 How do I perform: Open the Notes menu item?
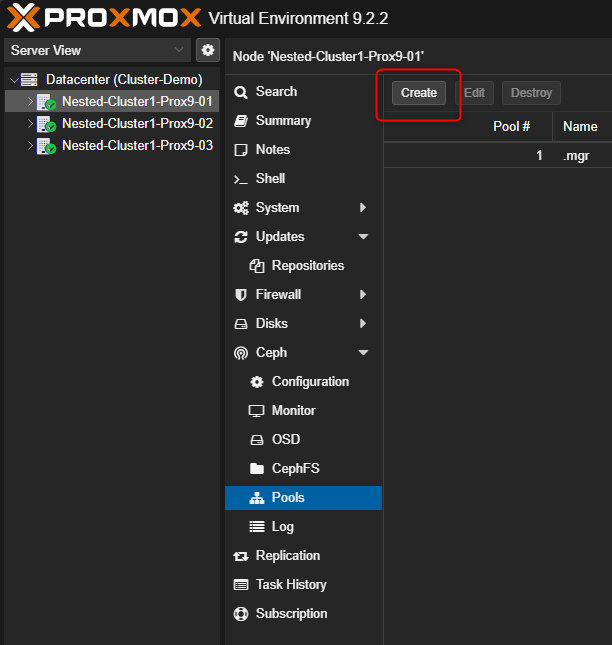click(x=304, y=150)
